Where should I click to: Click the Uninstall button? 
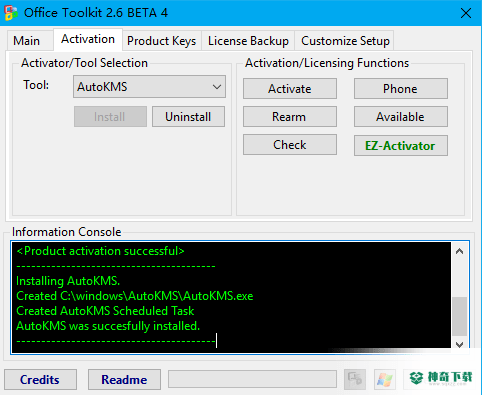pos(188,117)
